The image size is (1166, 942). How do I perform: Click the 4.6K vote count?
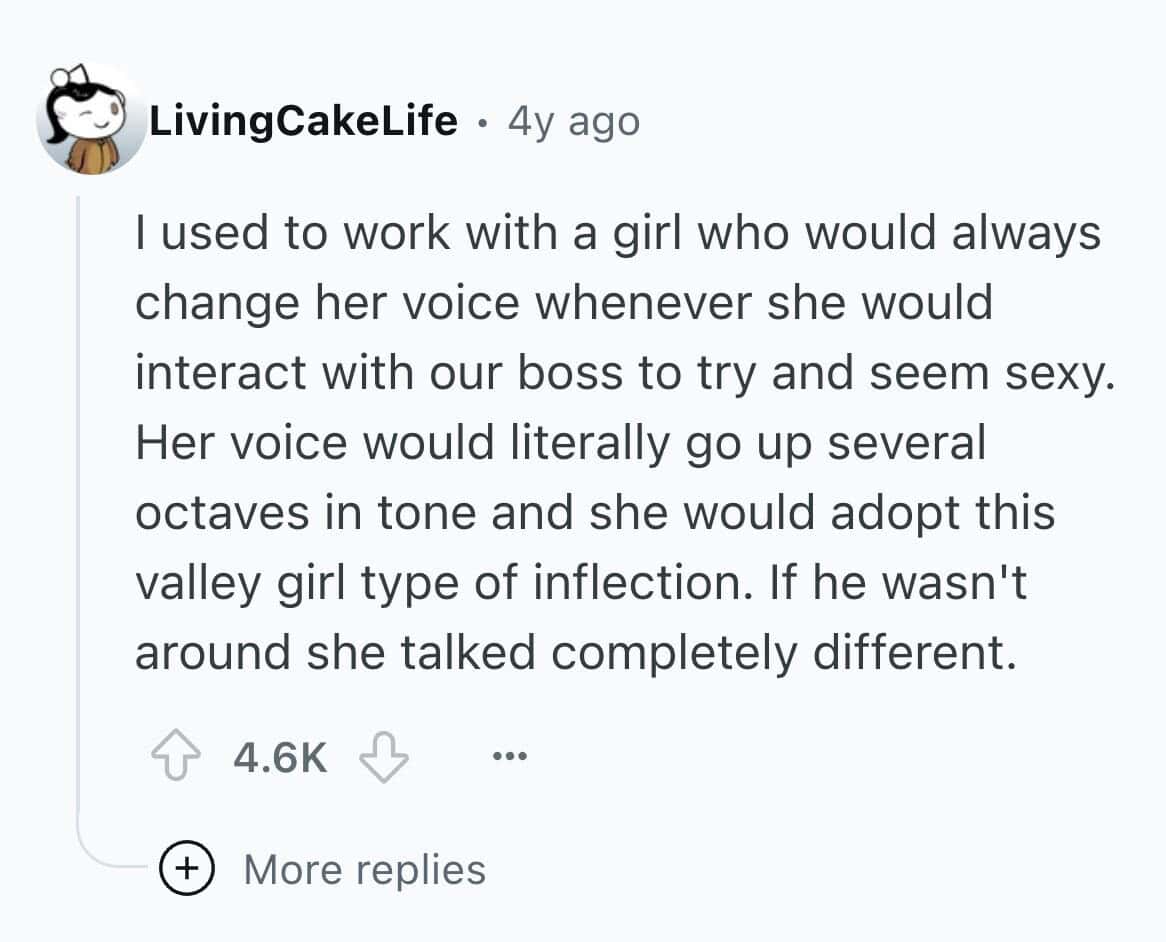pyautogui.click(x=280, y=757)
